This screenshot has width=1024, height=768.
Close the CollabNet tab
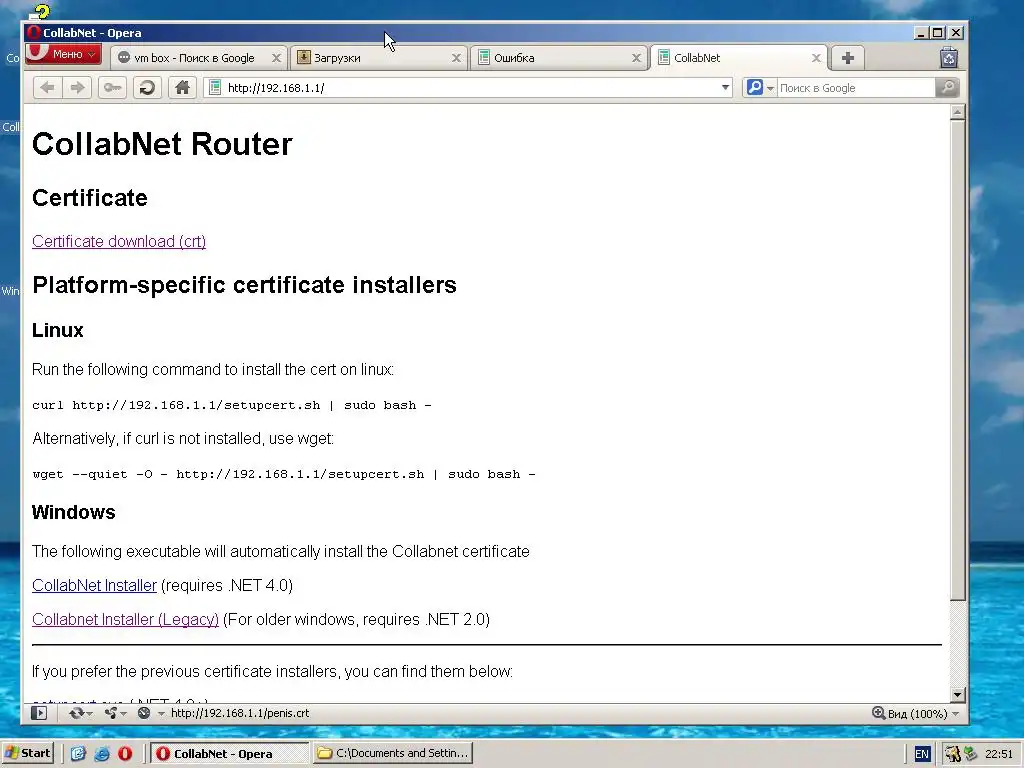tap(816, 58)
